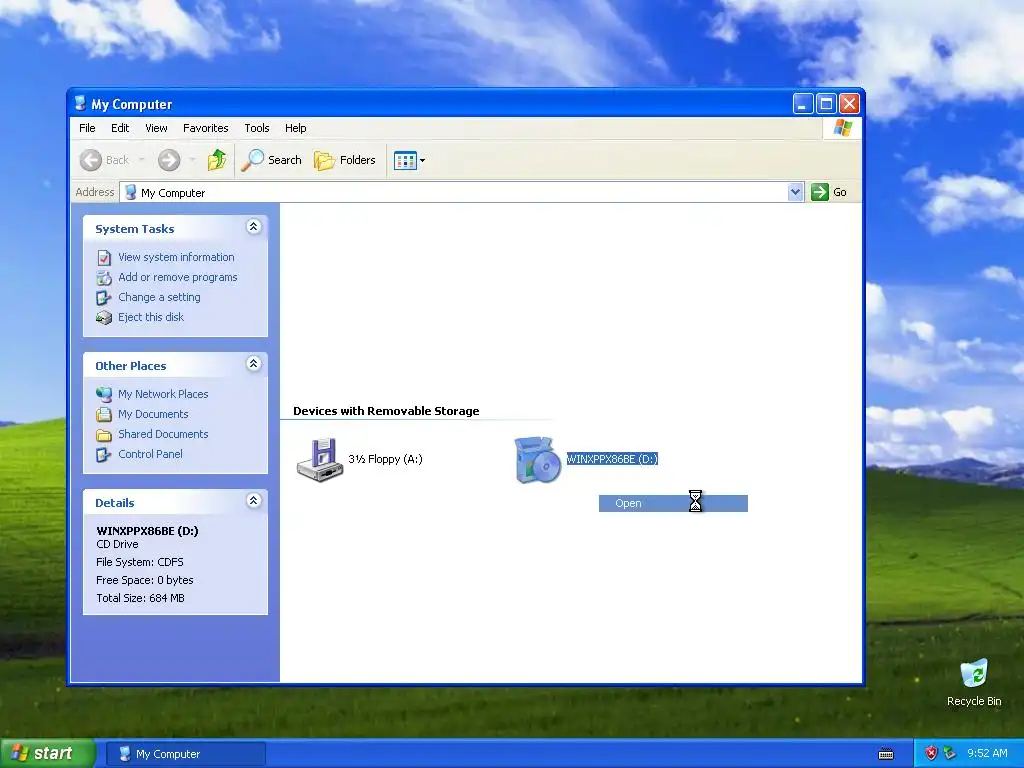Viewport: 1024px width, 768px height.
Task: Open the File menu
Action: point(87,128)
